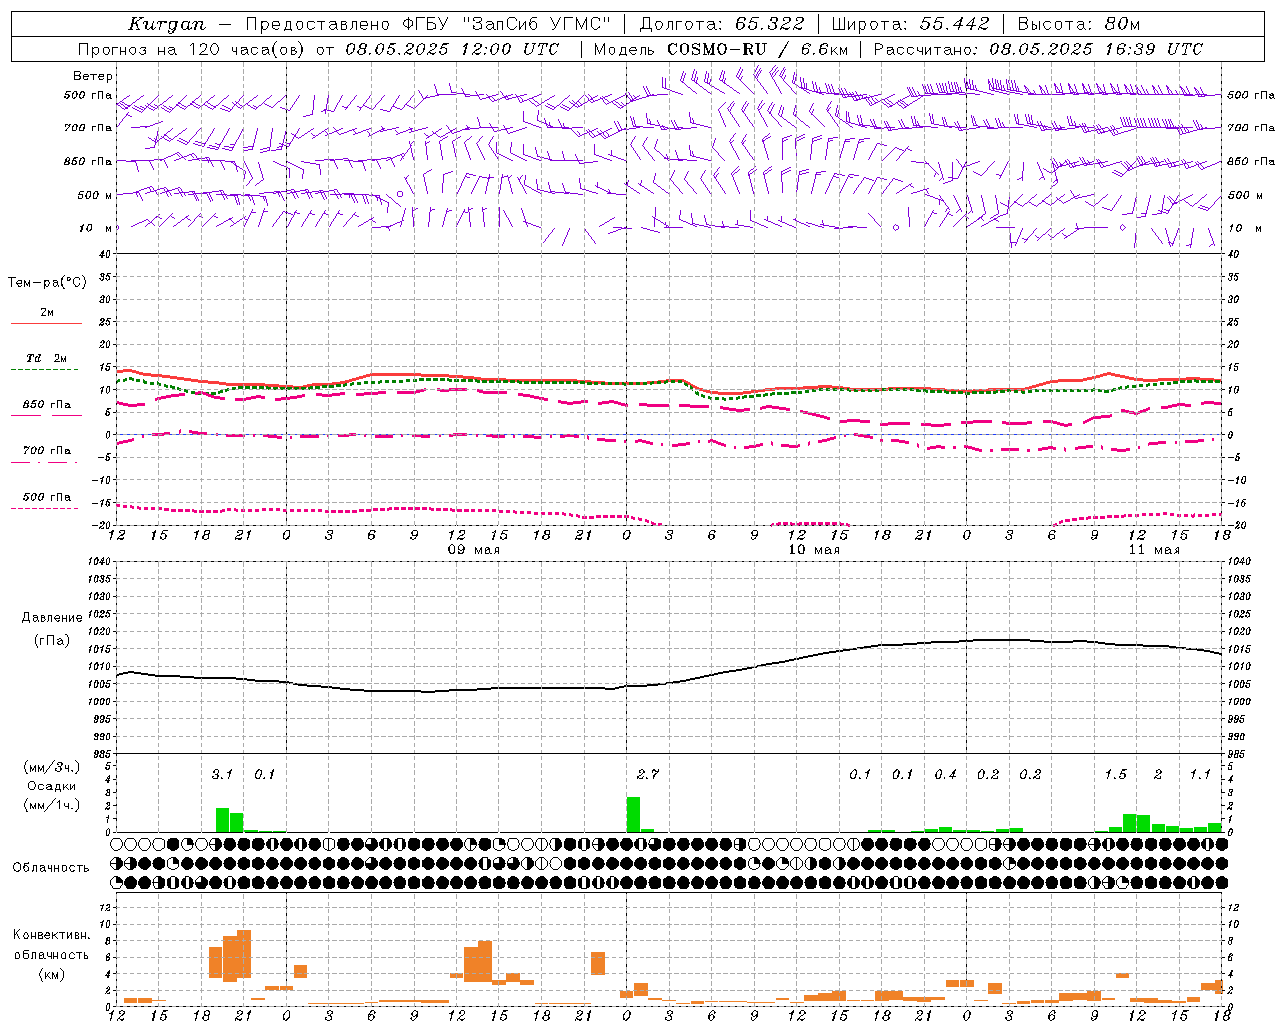
Task: Click the red line sample under the 2м legend
Action: pos(46,323)
